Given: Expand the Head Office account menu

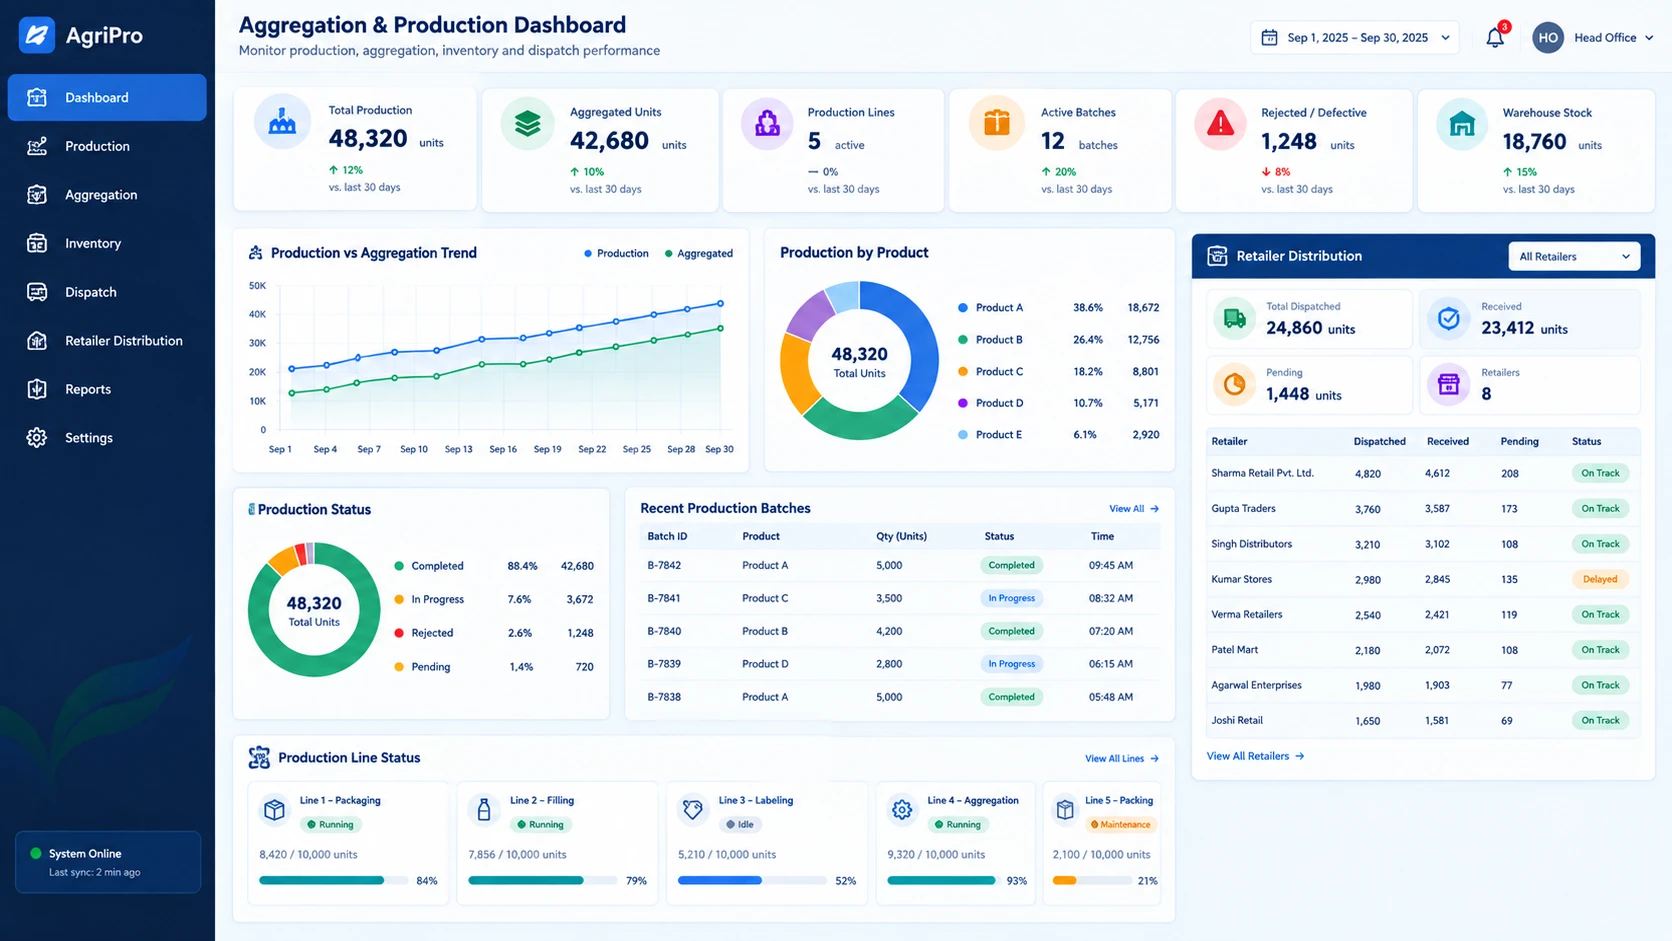Looking at the screenshot, I should click(1613, 38).
